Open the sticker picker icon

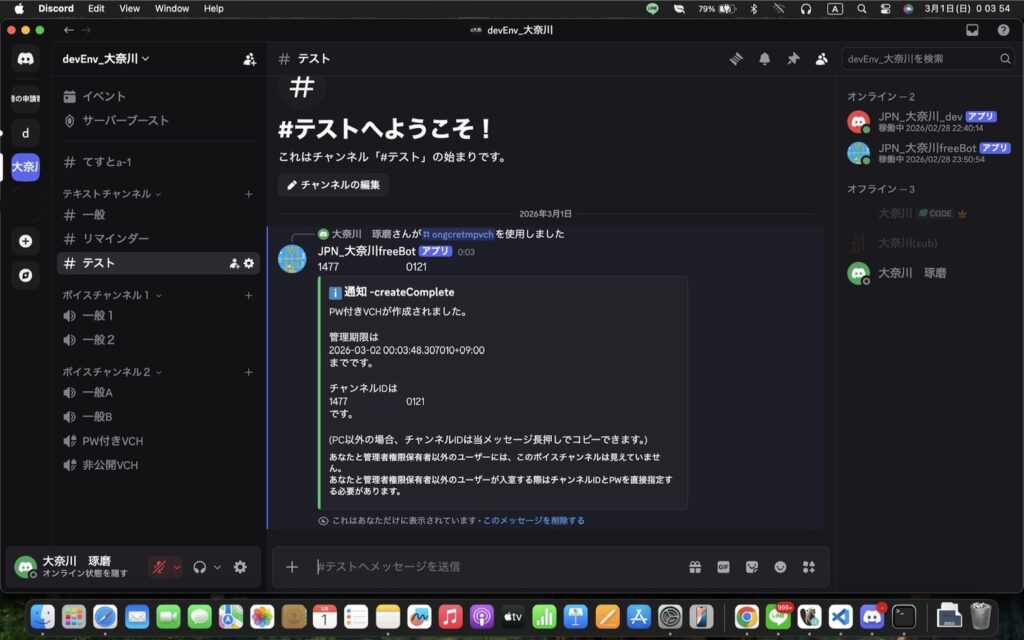pyautogui.click(x=751, y=567)
